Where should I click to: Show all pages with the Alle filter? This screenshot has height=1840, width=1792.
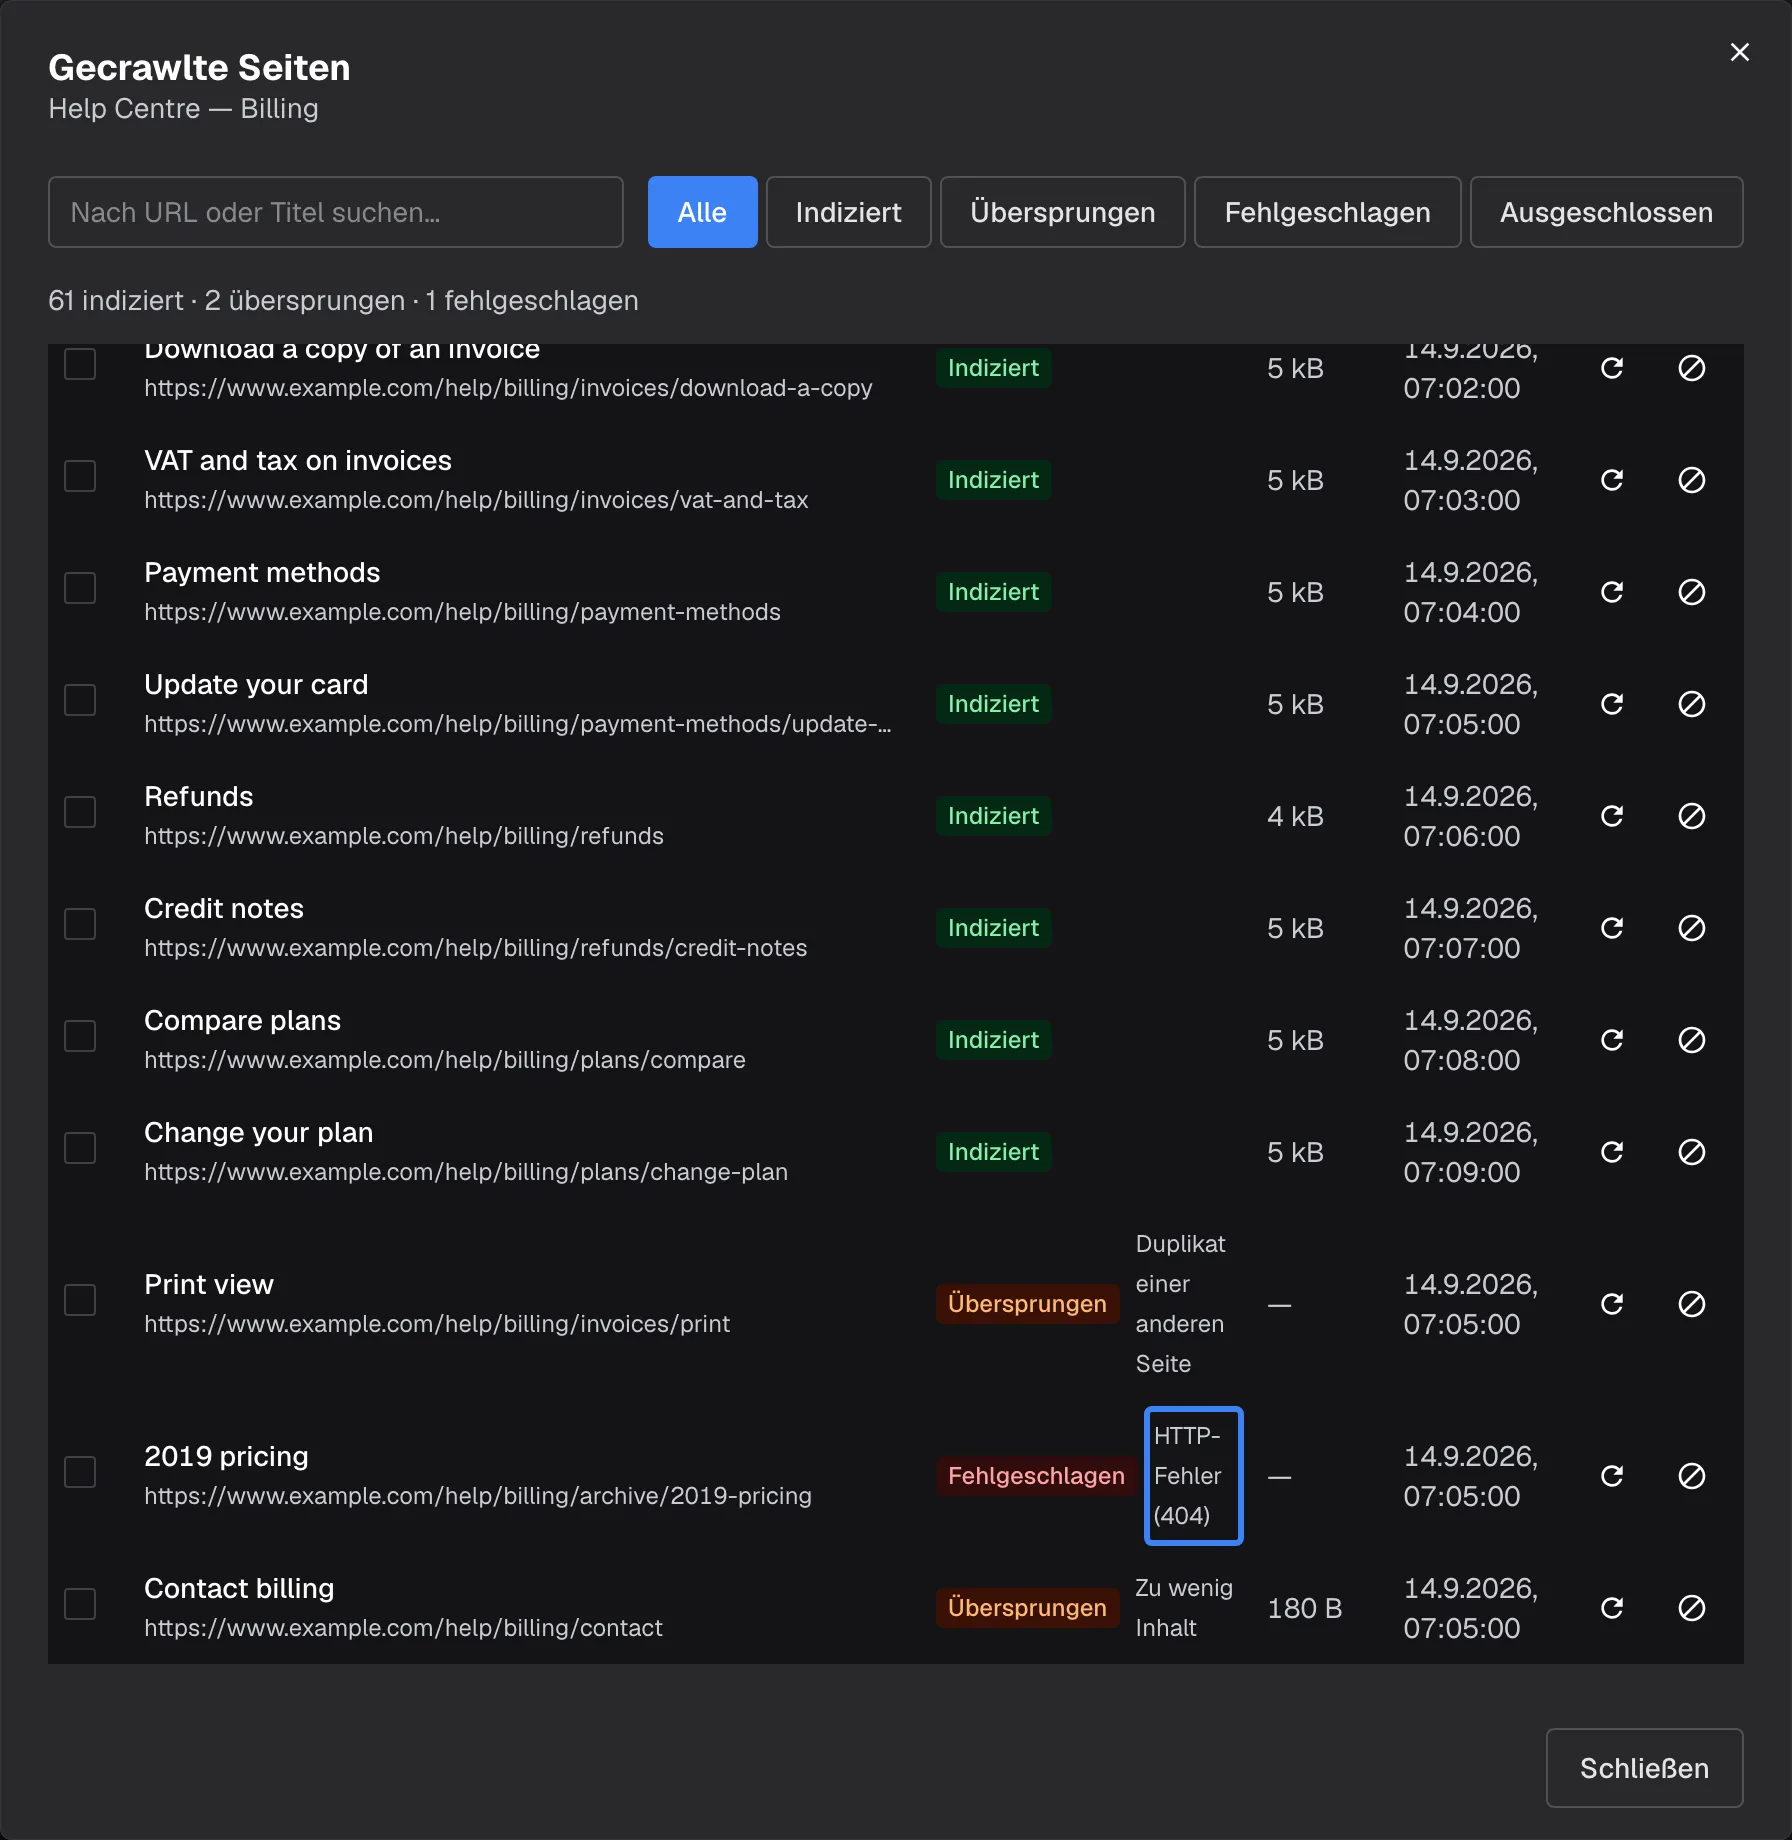[702, 212]
